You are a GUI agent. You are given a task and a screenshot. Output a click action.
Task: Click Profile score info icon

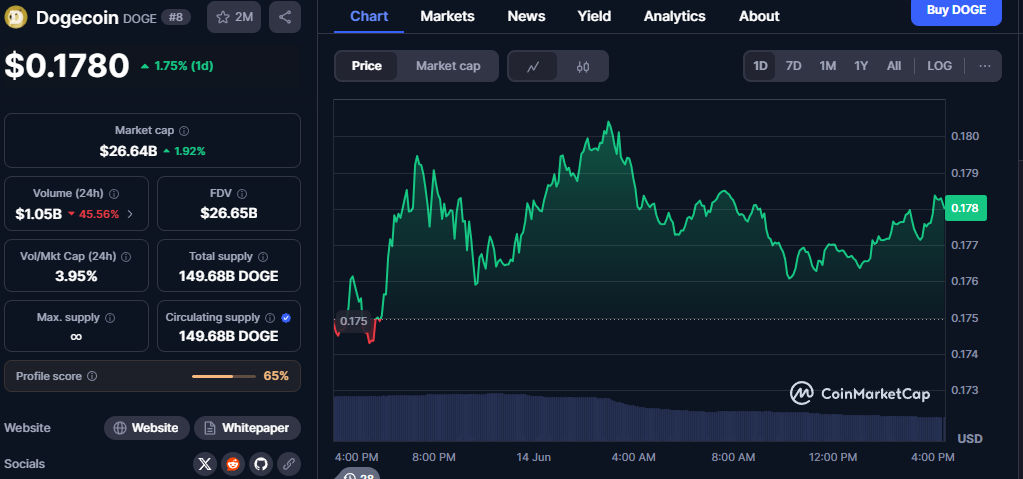click(x=92, y=376)
